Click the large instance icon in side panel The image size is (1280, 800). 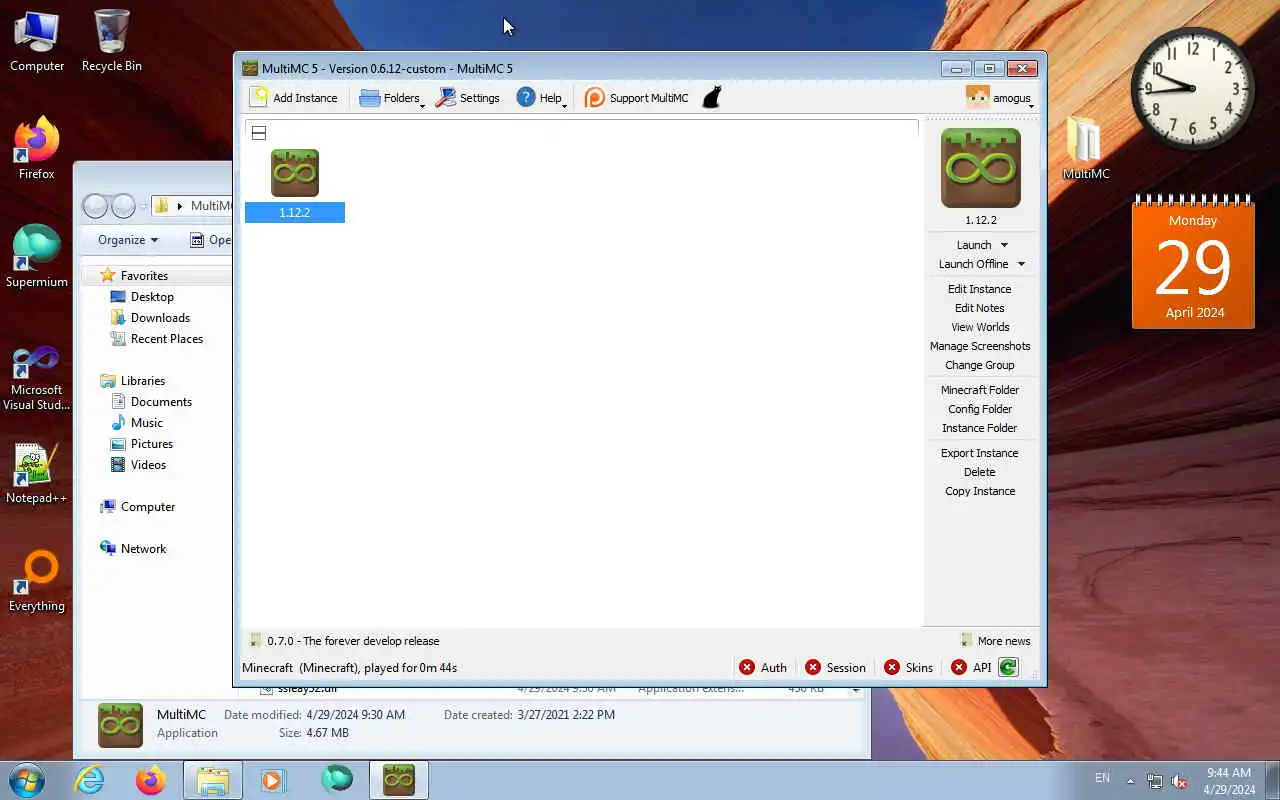(981, 168)
